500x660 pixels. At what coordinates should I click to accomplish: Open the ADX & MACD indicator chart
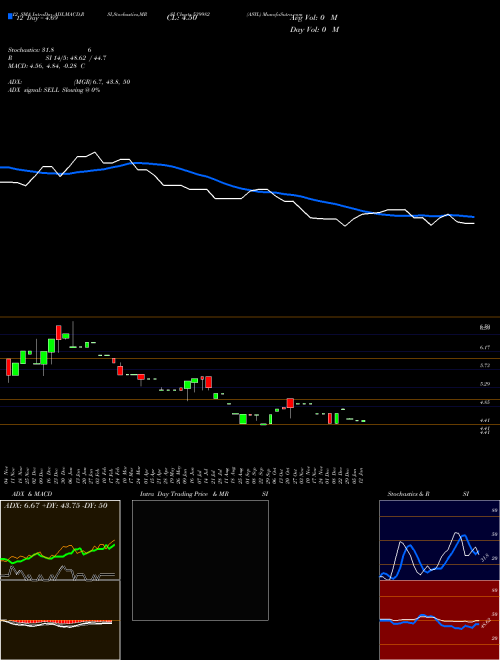point(60,580)
